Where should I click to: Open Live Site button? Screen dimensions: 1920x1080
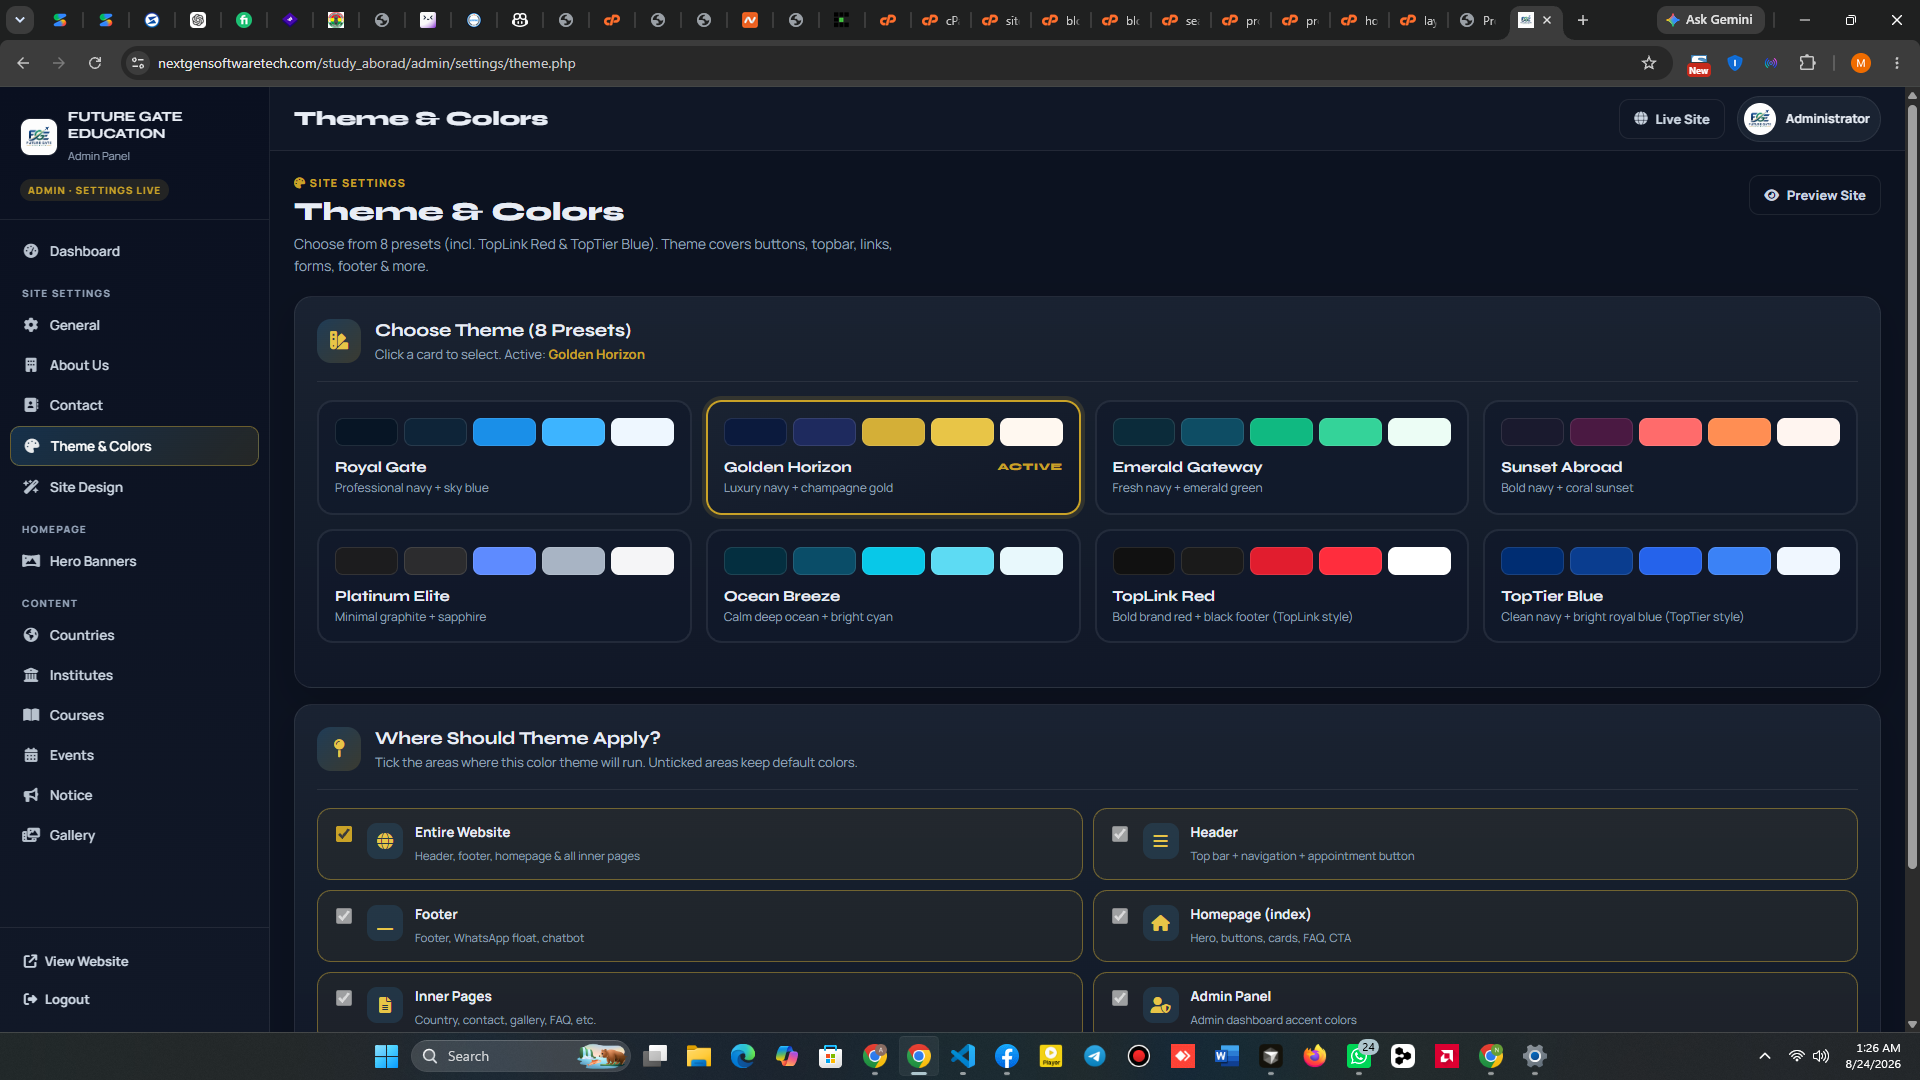tap(1671, 119)
